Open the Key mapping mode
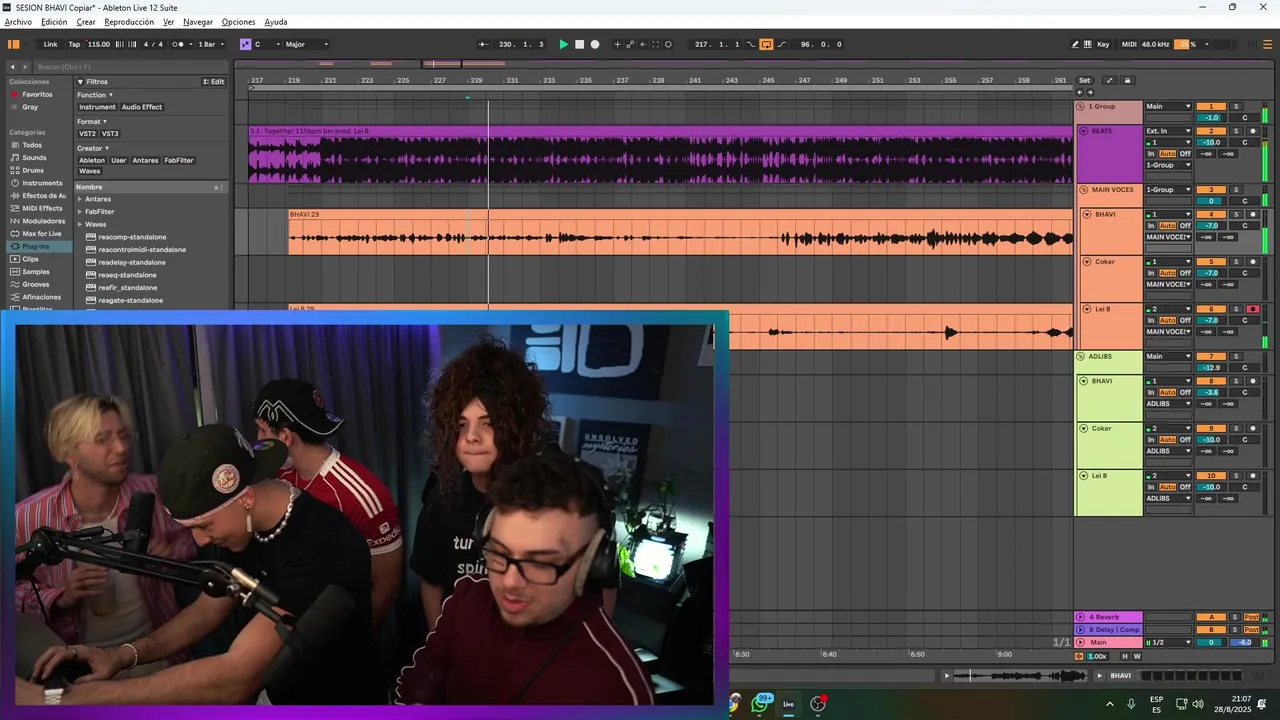 pos(1103,44)
